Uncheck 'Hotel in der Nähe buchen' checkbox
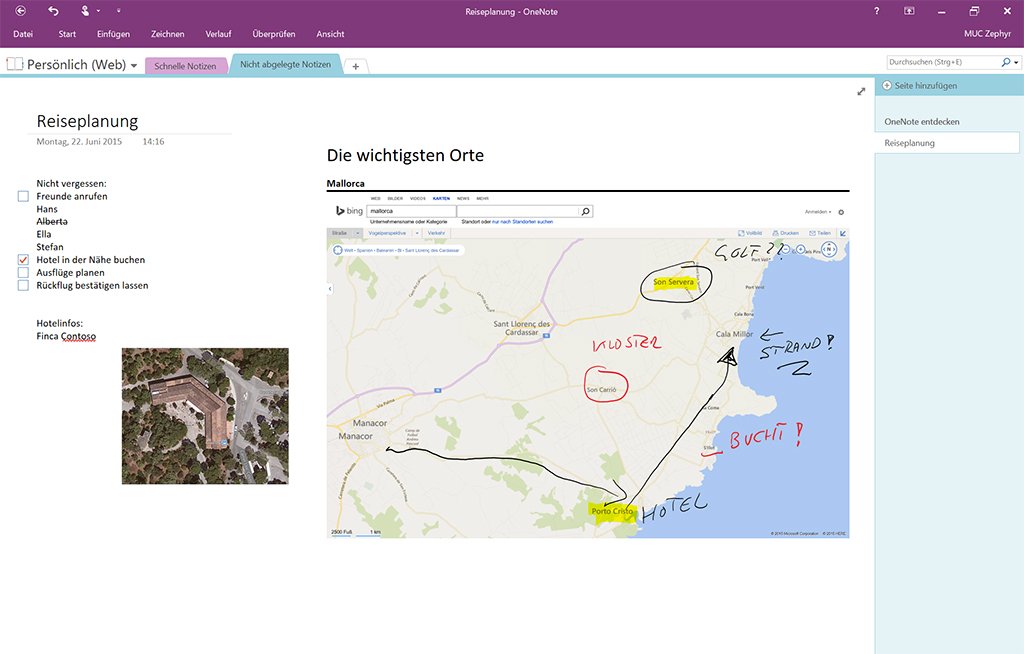This screenshot has width=1024, height=654. tap(23, 260)
